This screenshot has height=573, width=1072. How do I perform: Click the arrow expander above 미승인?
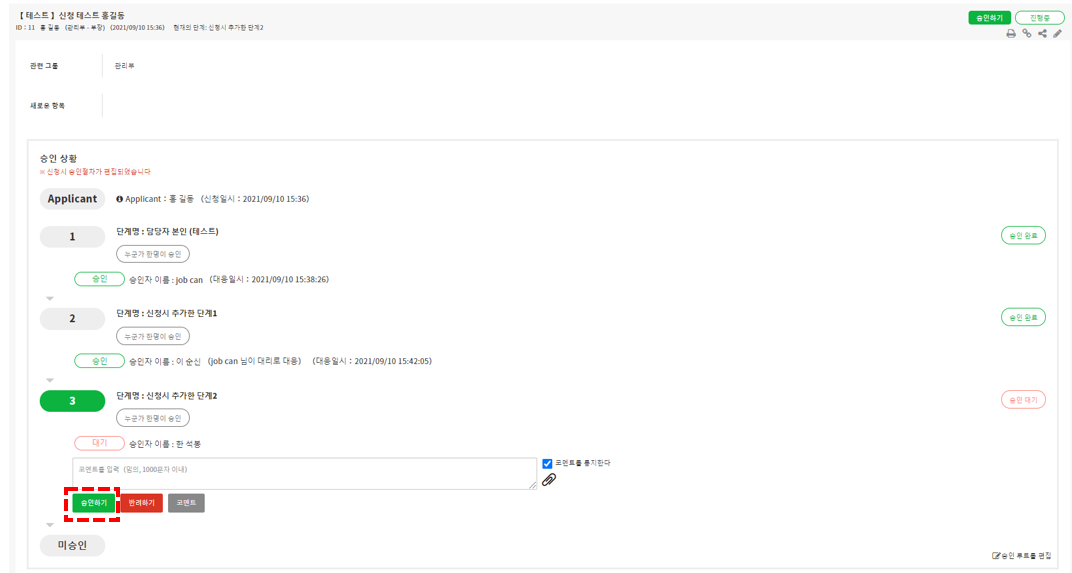pyautogui.click(x=49, y=525)
